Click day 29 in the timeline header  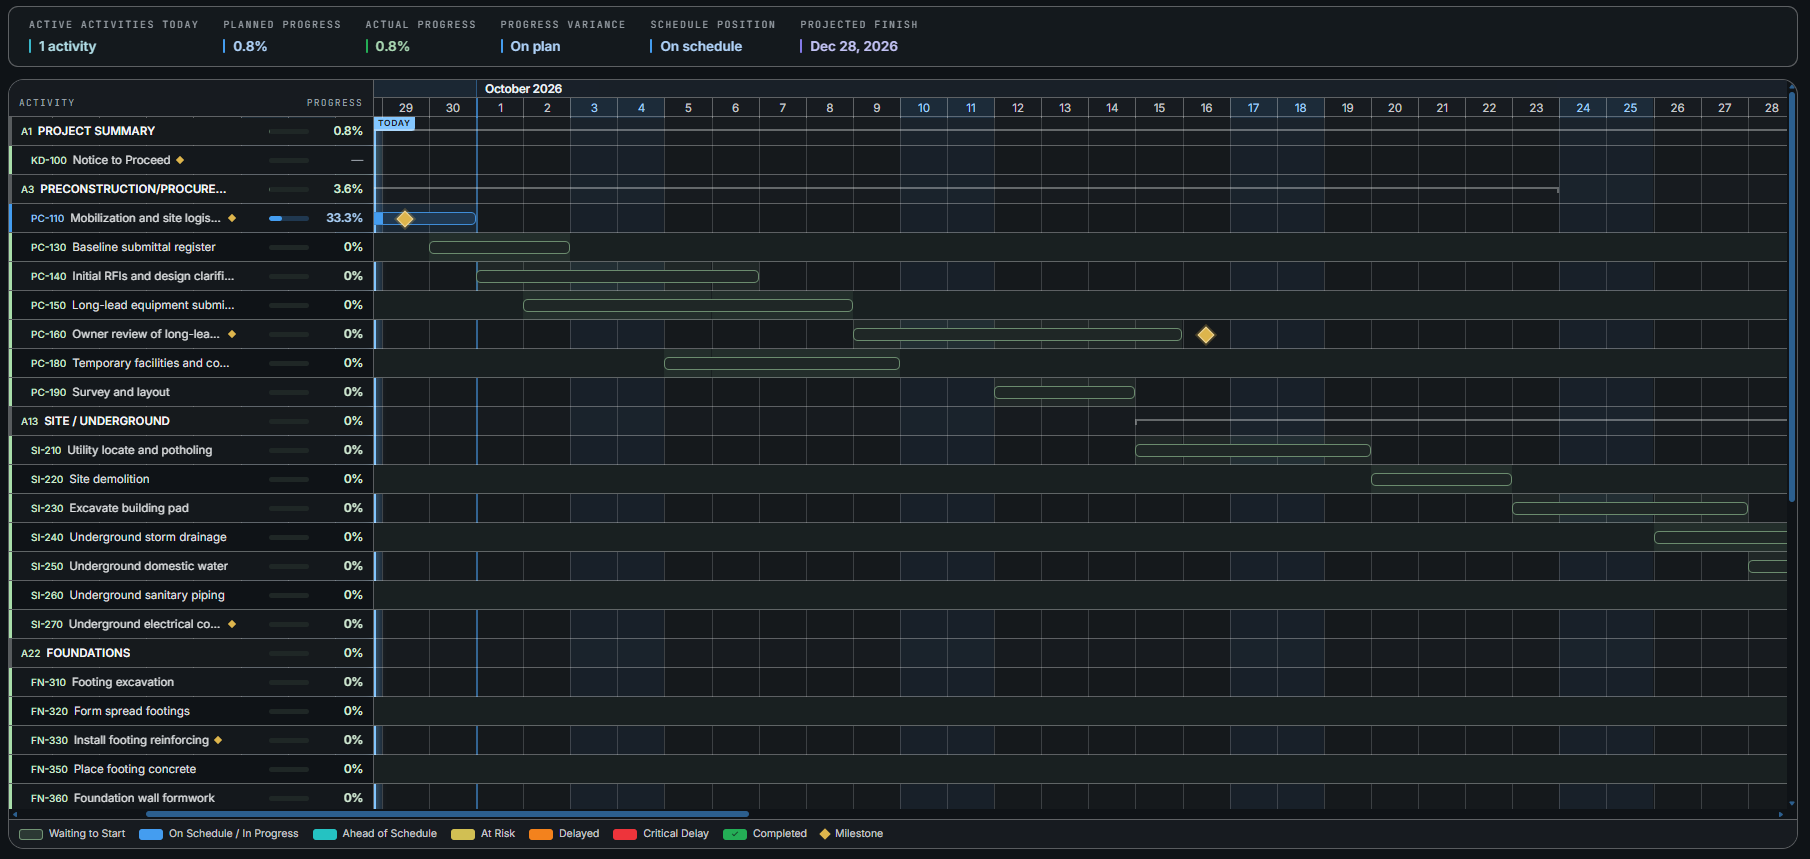(x=406, y=108)
